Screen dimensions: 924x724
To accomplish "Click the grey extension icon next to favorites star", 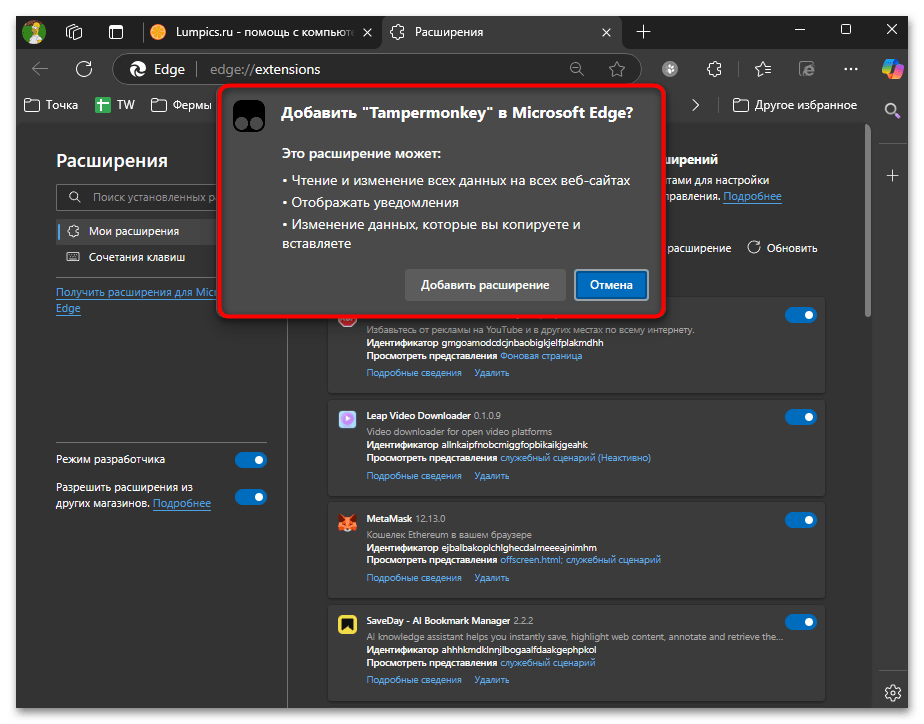I will [670, 69].
